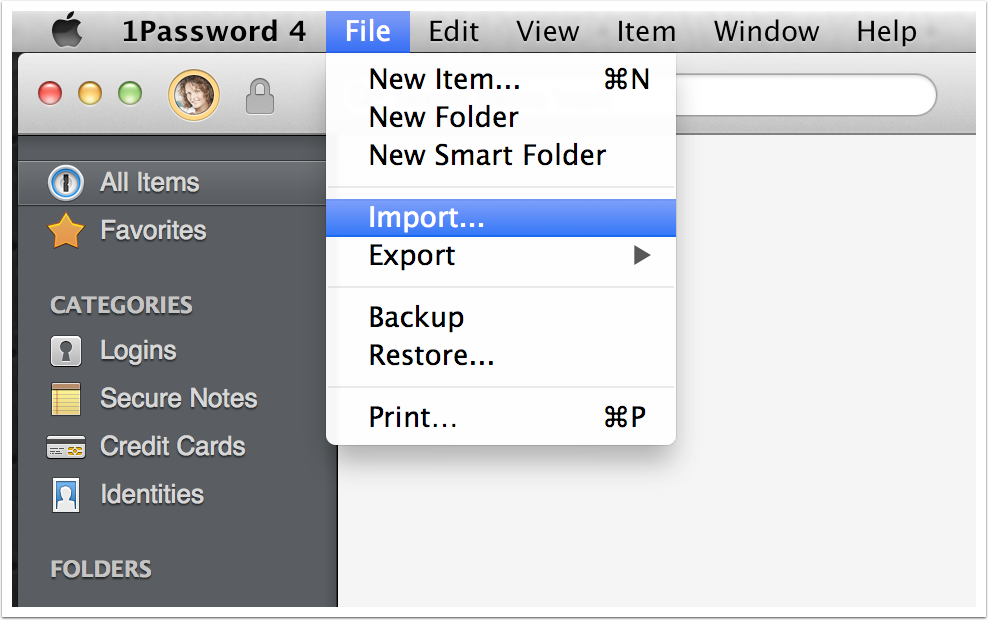Viewport: 988px width, 620px height.
Task: Select Restore... in File menu
Action: [x=431, y=355]
